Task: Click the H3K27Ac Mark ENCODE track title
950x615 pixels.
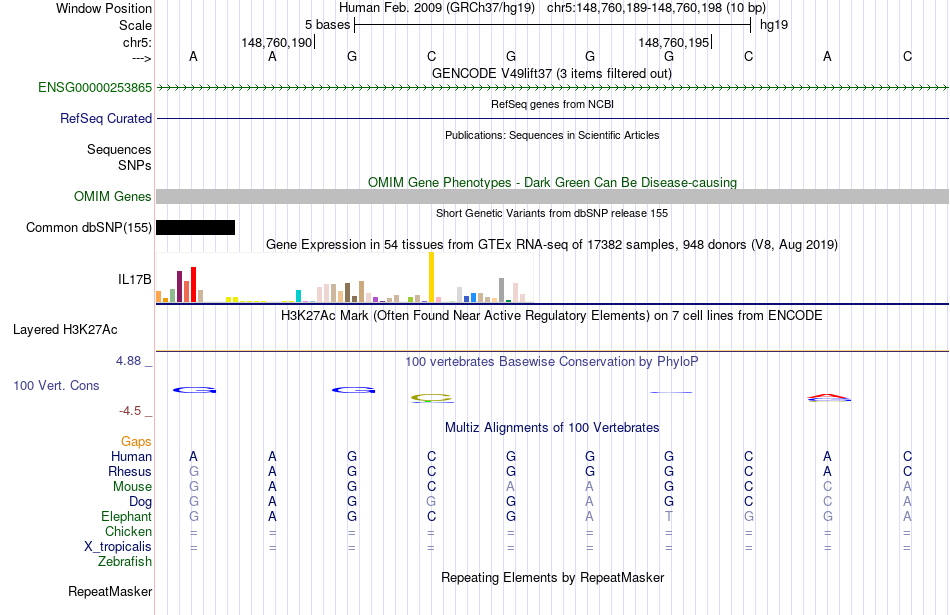Action: [x=552, y=316]
